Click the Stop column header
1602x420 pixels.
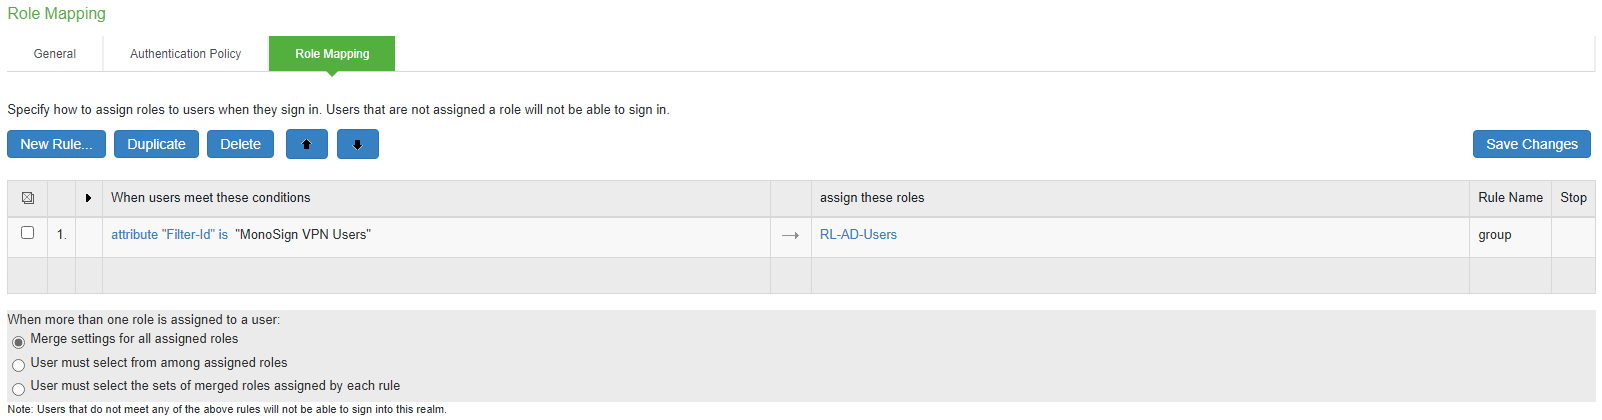pyautogui.click(x=1573, y=198)
